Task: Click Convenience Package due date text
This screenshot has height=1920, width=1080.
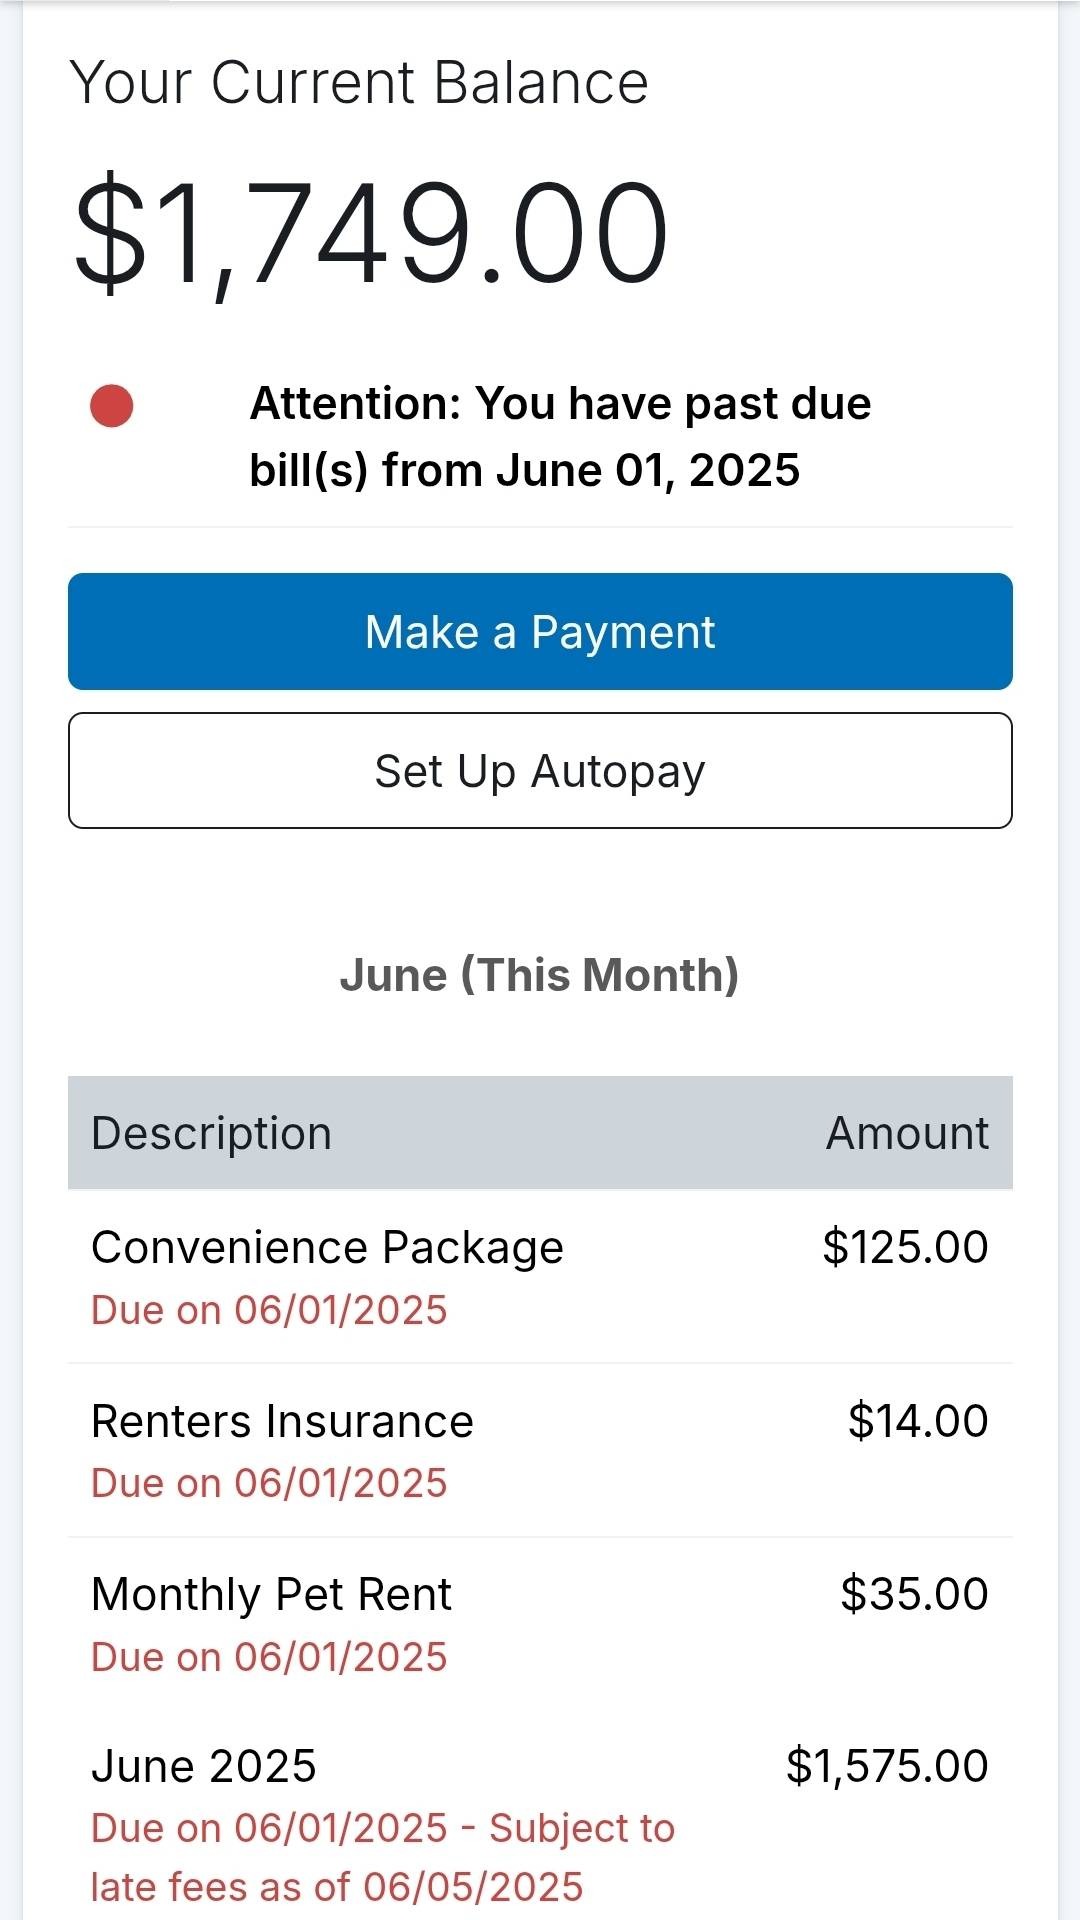Action: coord(269,1310)
